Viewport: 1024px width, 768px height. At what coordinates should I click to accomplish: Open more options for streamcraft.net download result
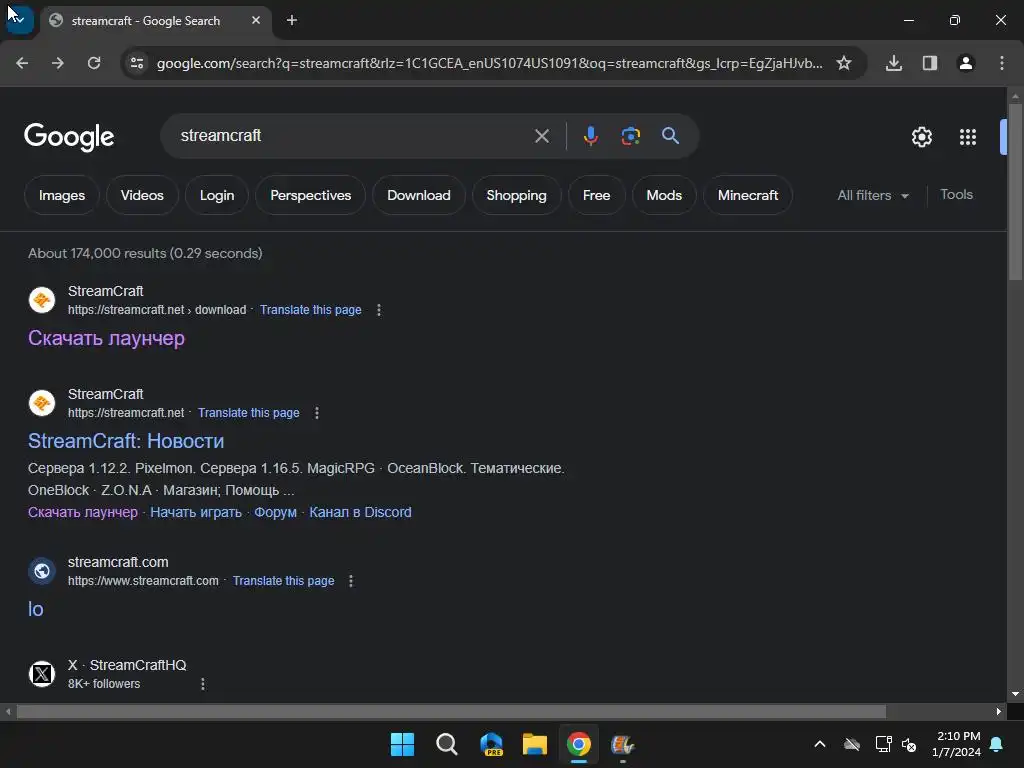click(x=379, y=310)
